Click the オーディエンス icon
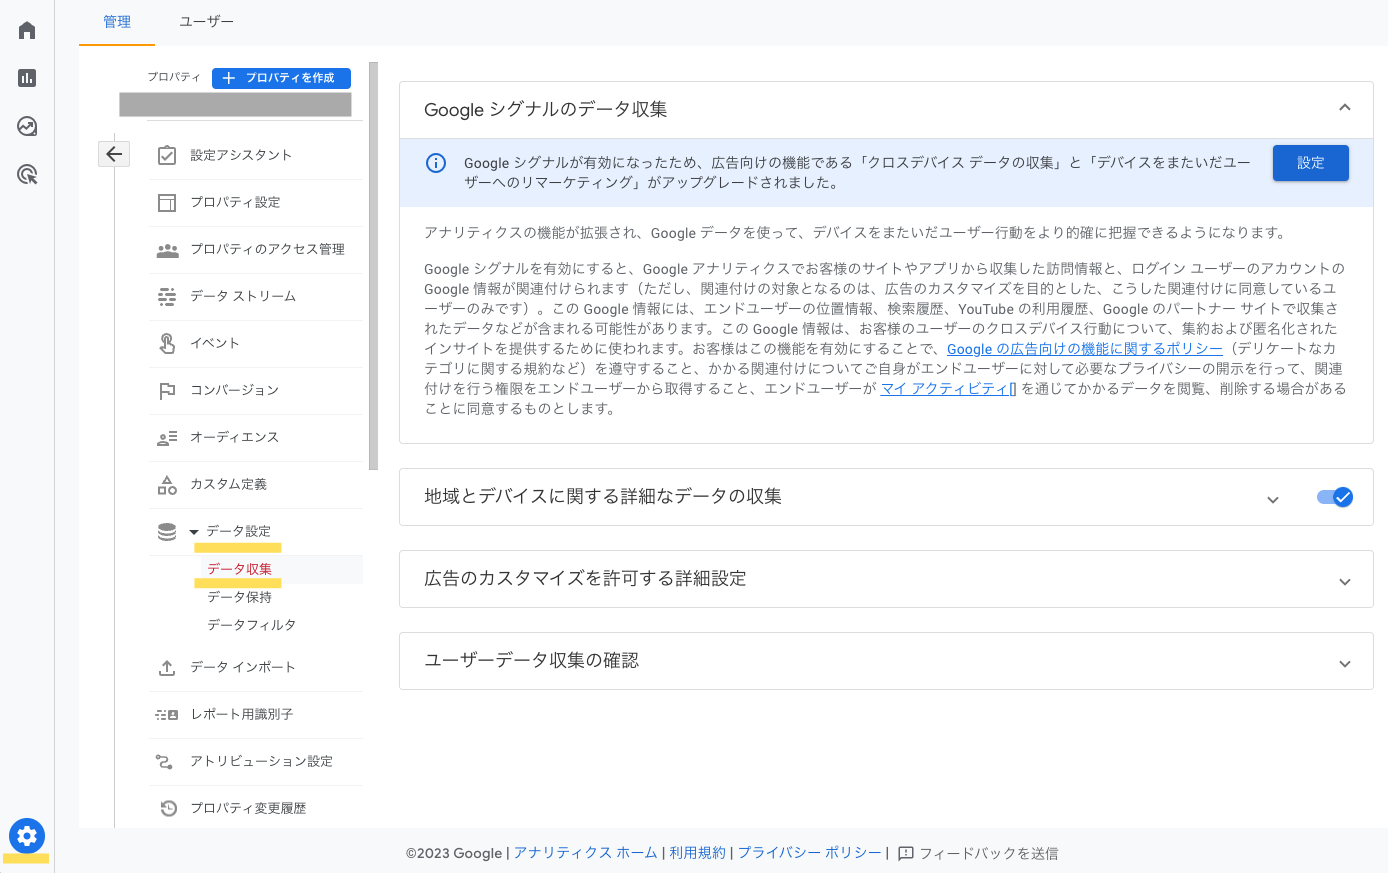Image resolution: width=1388 pixels, height=873 pixels. pyautogui.click(x=167, y=438)
